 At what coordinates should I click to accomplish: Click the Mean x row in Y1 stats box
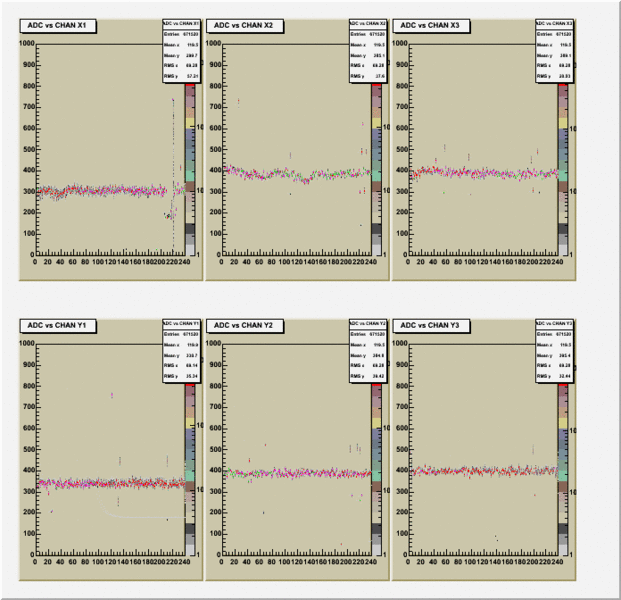pos(181,345)
